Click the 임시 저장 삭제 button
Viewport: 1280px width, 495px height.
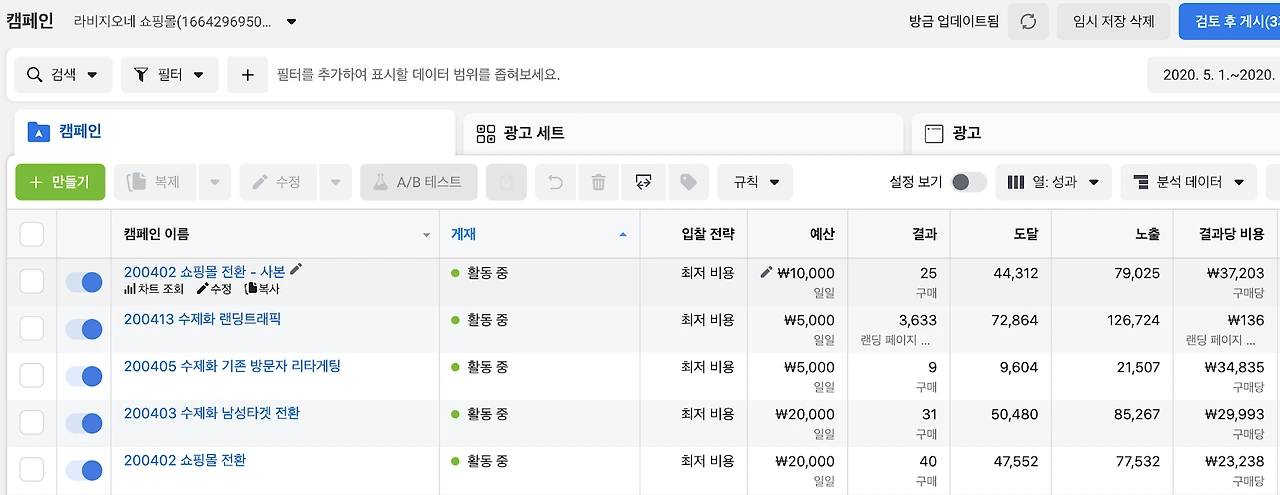1113,21
